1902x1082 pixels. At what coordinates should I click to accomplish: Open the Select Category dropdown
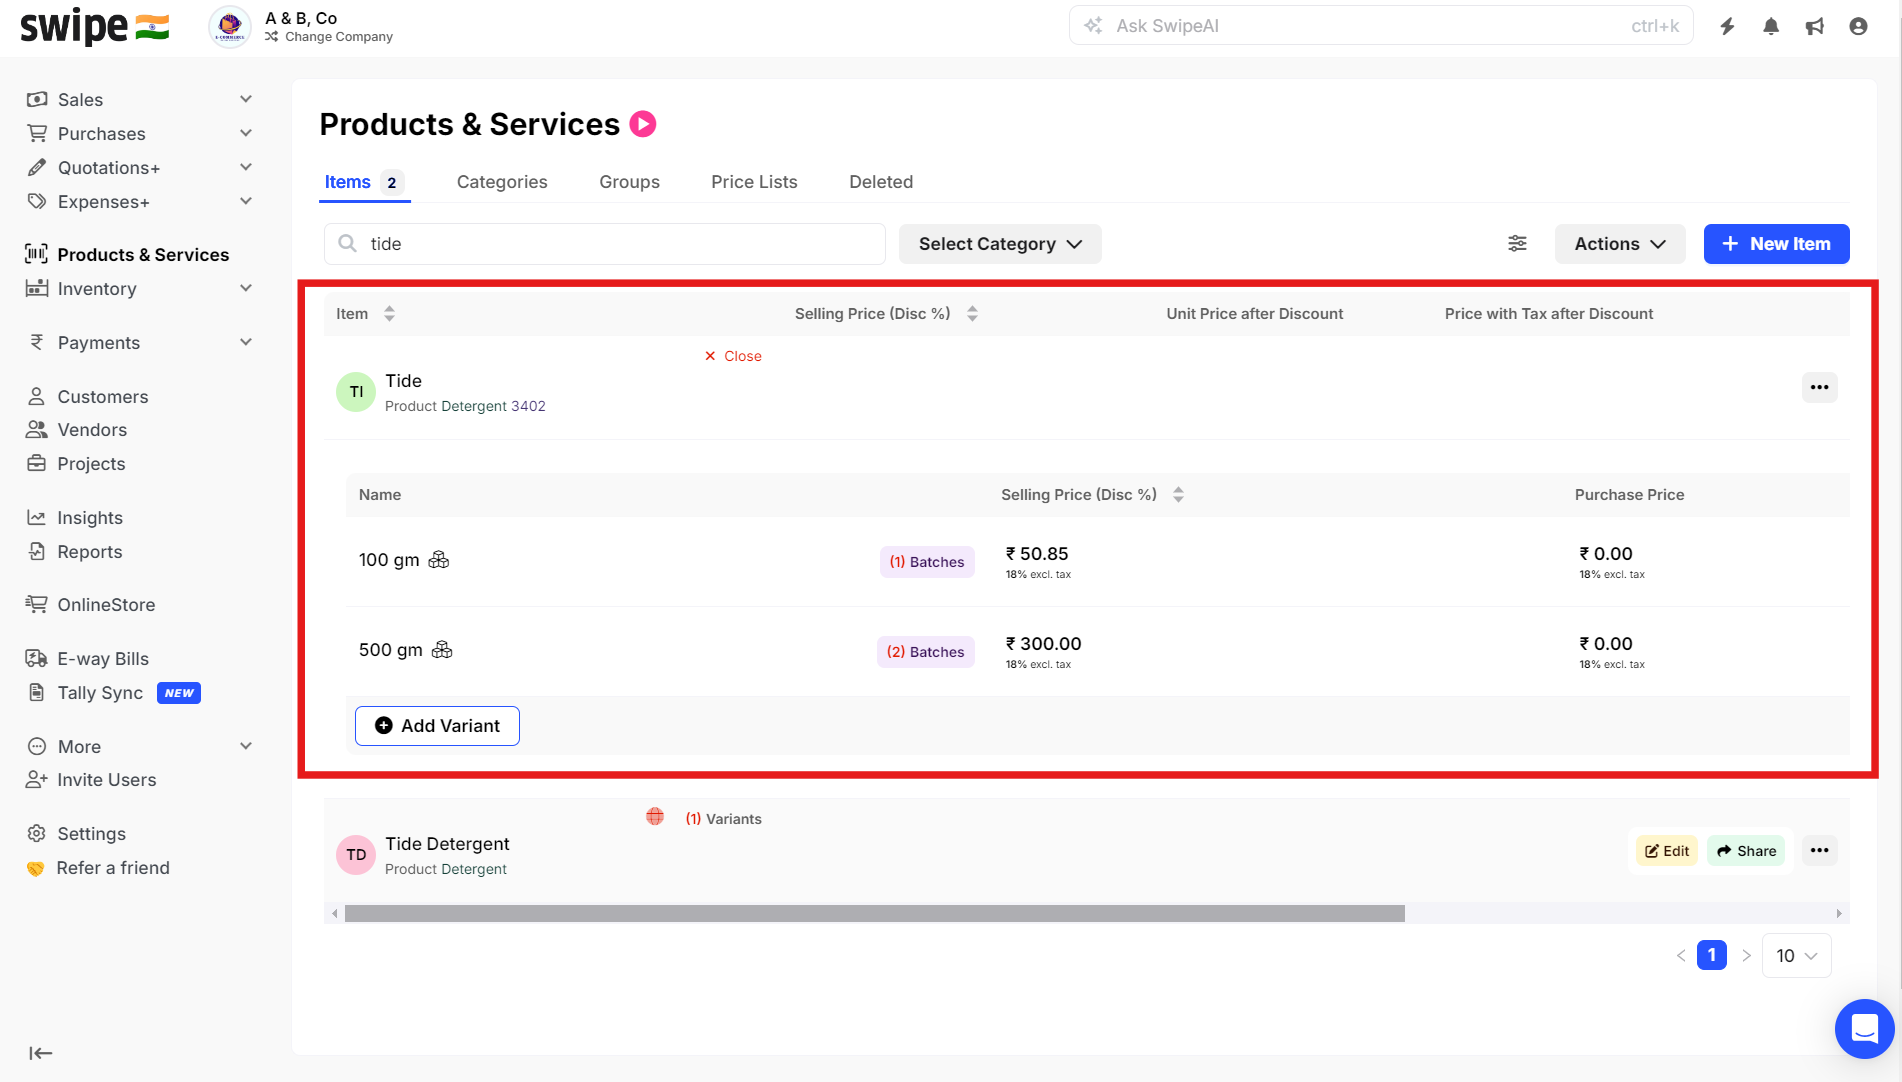click(1000, 244)
